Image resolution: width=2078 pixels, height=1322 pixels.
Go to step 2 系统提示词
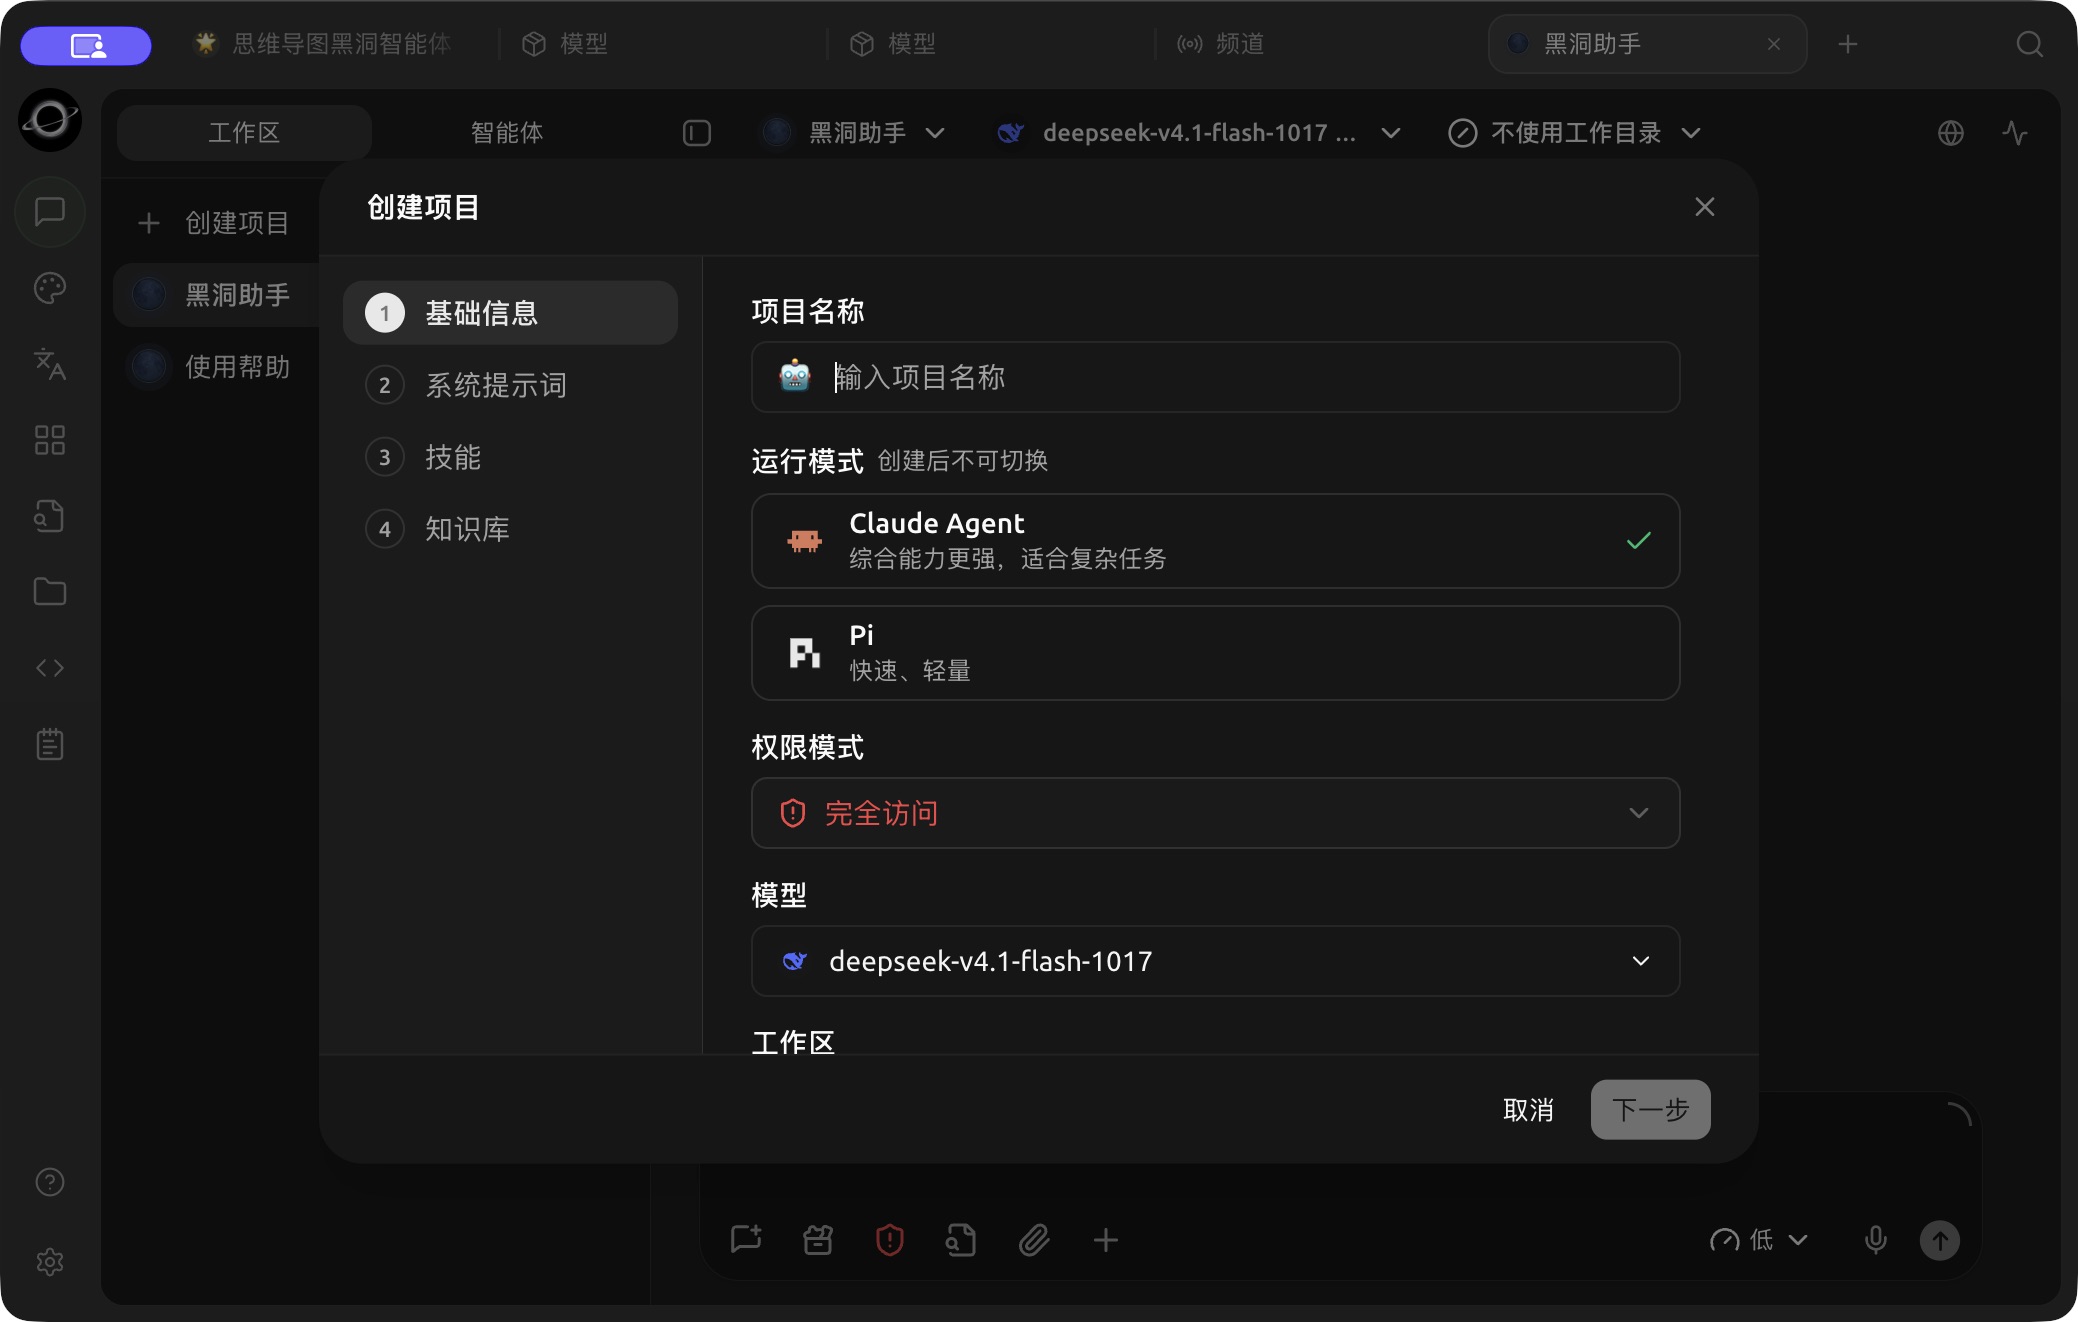point(510,385)
